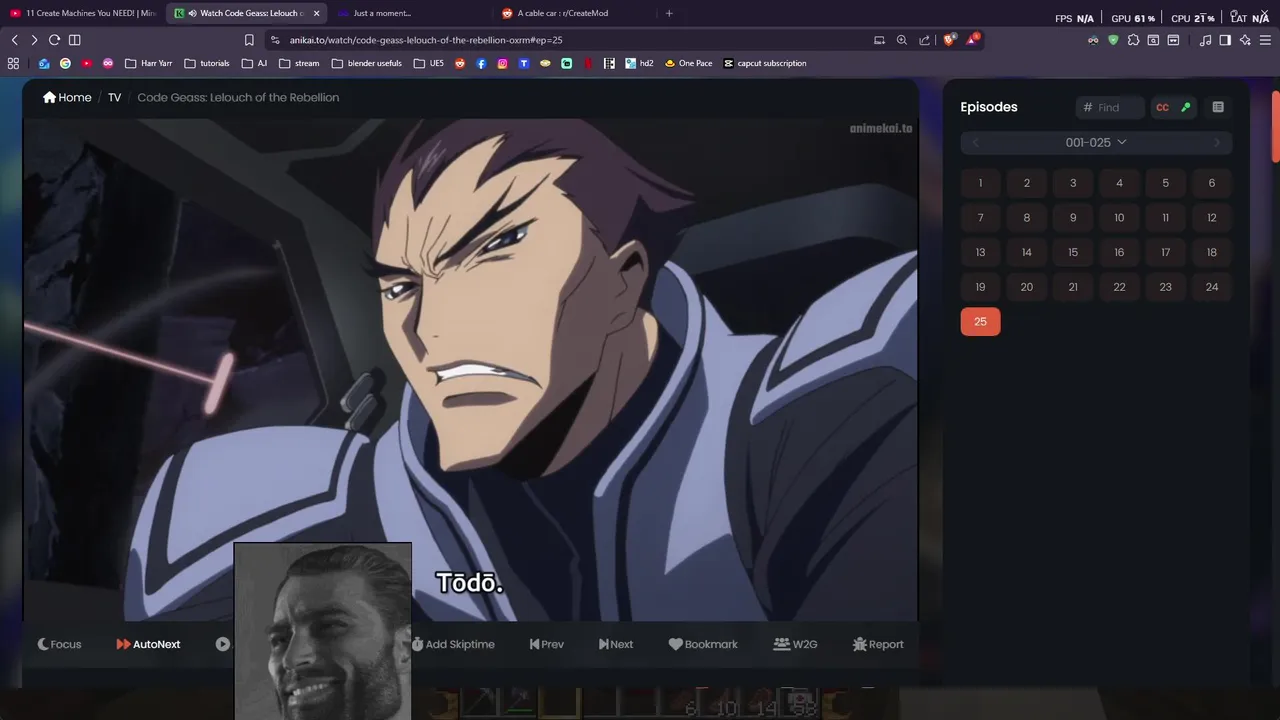1280x720 pixels.
Task: Select episode 17 in the Episodes grid
Action: (1165, 252)
